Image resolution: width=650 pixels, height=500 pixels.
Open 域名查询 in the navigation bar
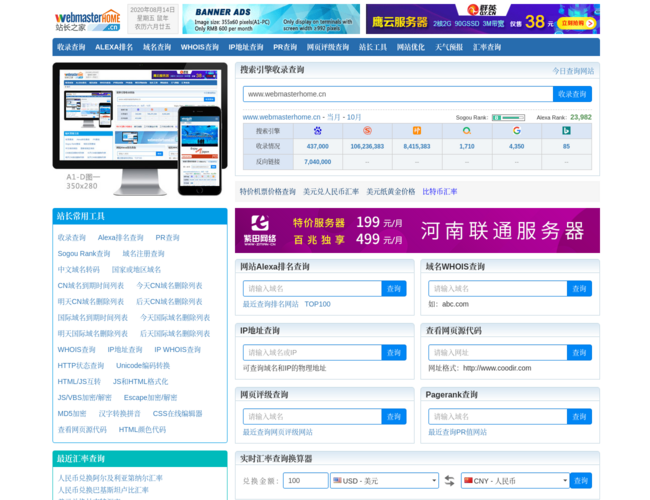tap(157, 47)
